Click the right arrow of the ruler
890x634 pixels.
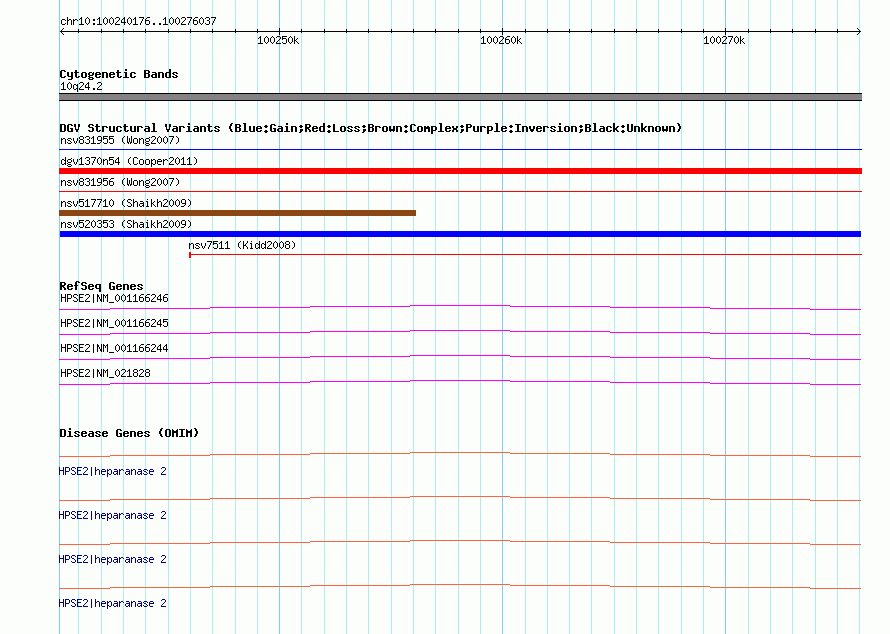tap(859, 31)
